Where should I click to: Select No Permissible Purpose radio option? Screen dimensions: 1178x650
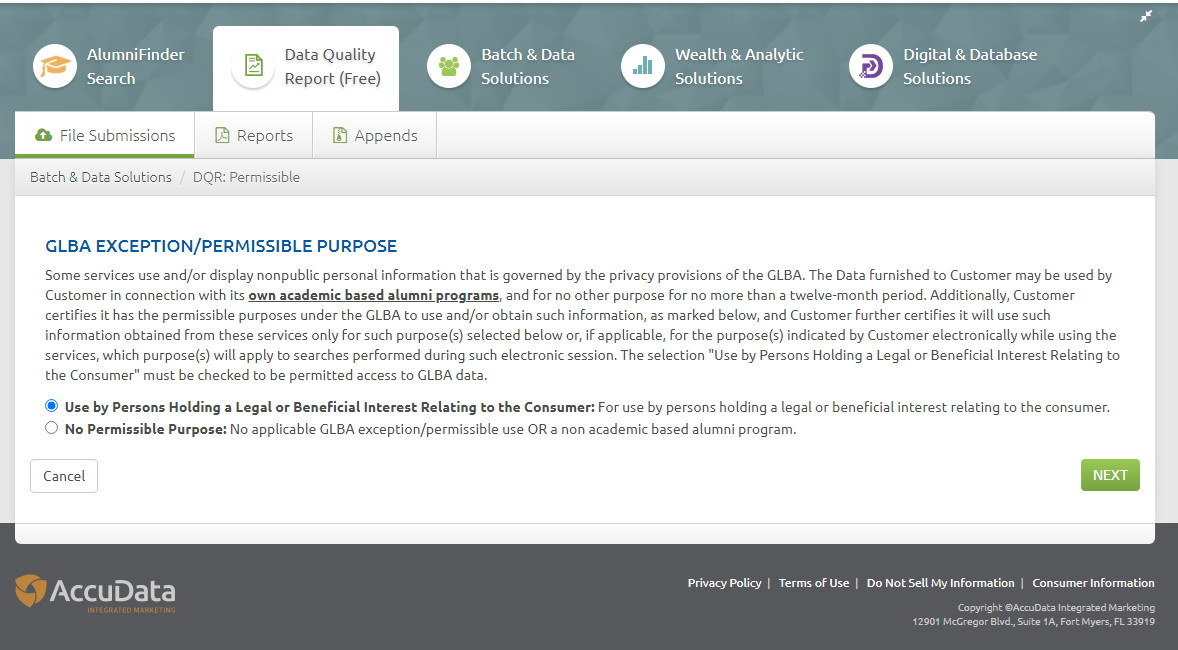(51, 428)
